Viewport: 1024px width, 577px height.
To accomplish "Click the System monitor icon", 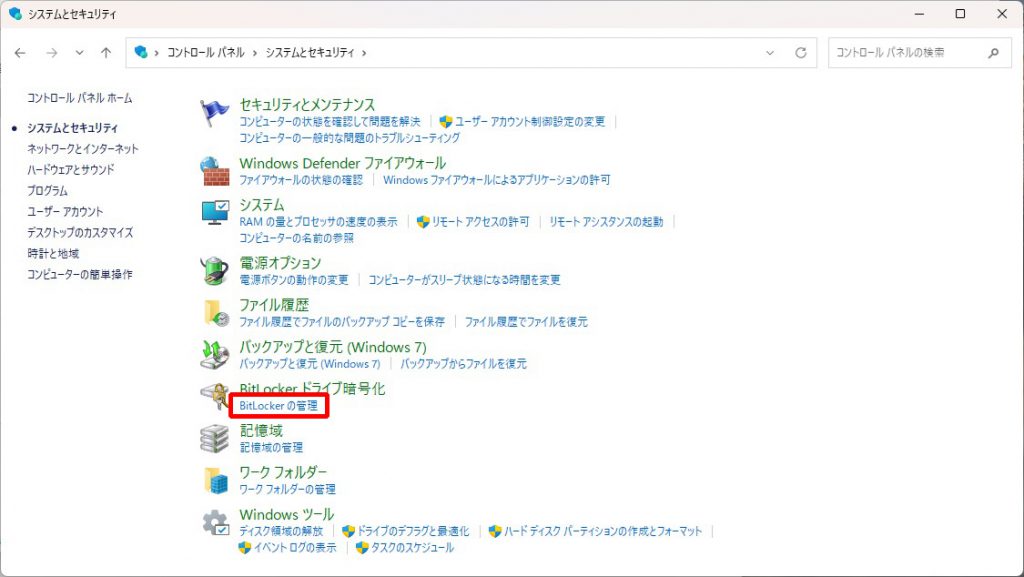I will click(x=215, y=213).
